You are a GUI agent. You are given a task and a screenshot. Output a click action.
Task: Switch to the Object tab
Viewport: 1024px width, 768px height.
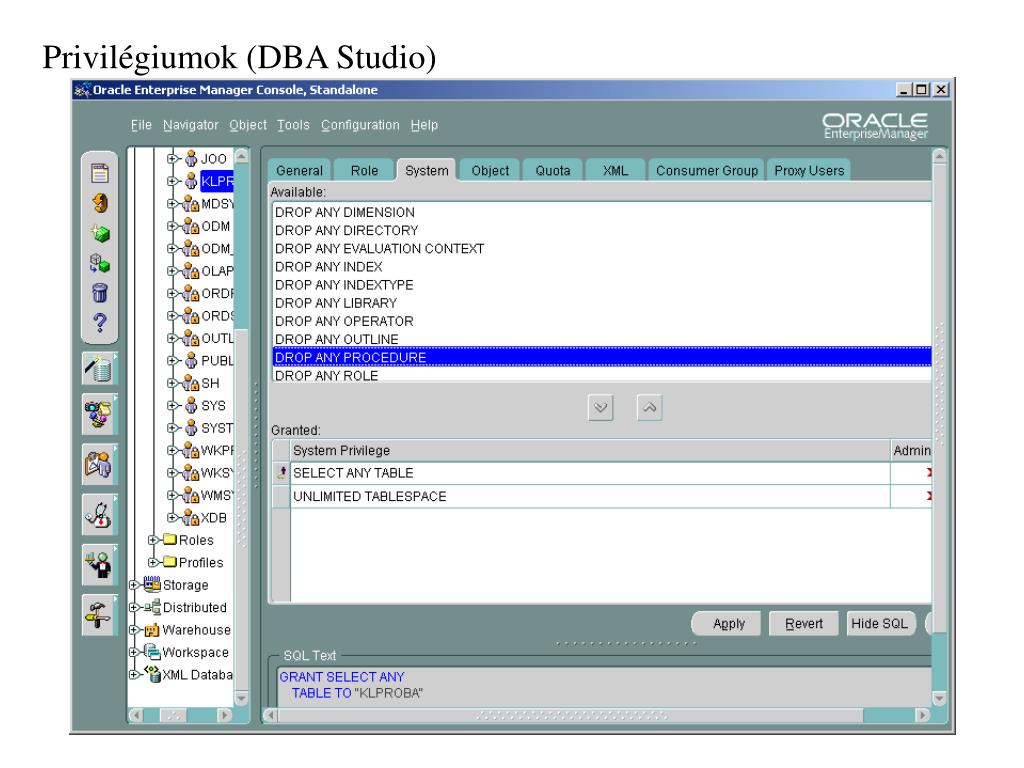point(490,170)
